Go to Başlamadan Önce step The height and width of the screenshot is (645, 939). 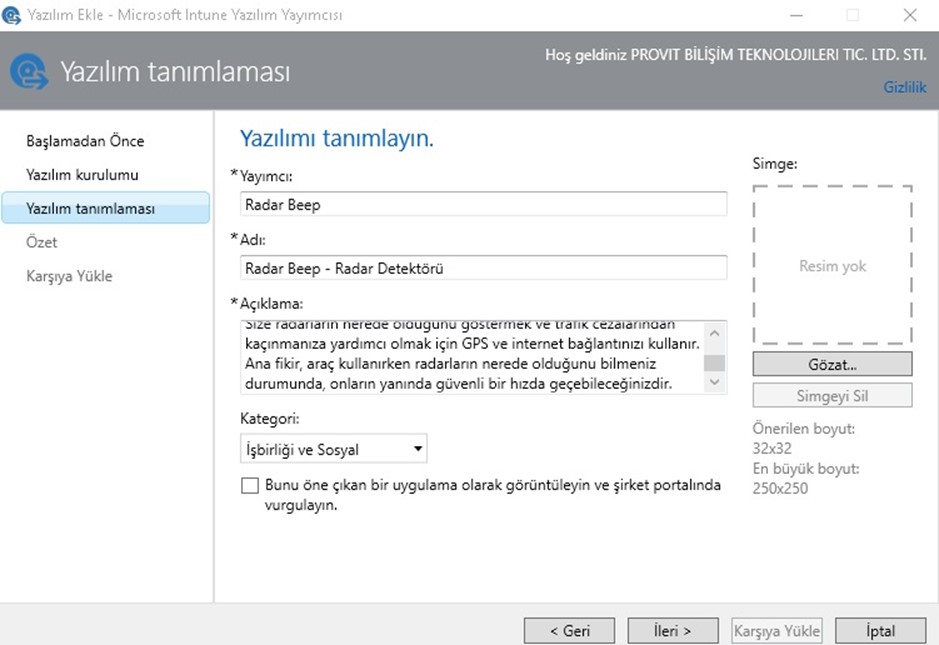(x=85, y=141)
